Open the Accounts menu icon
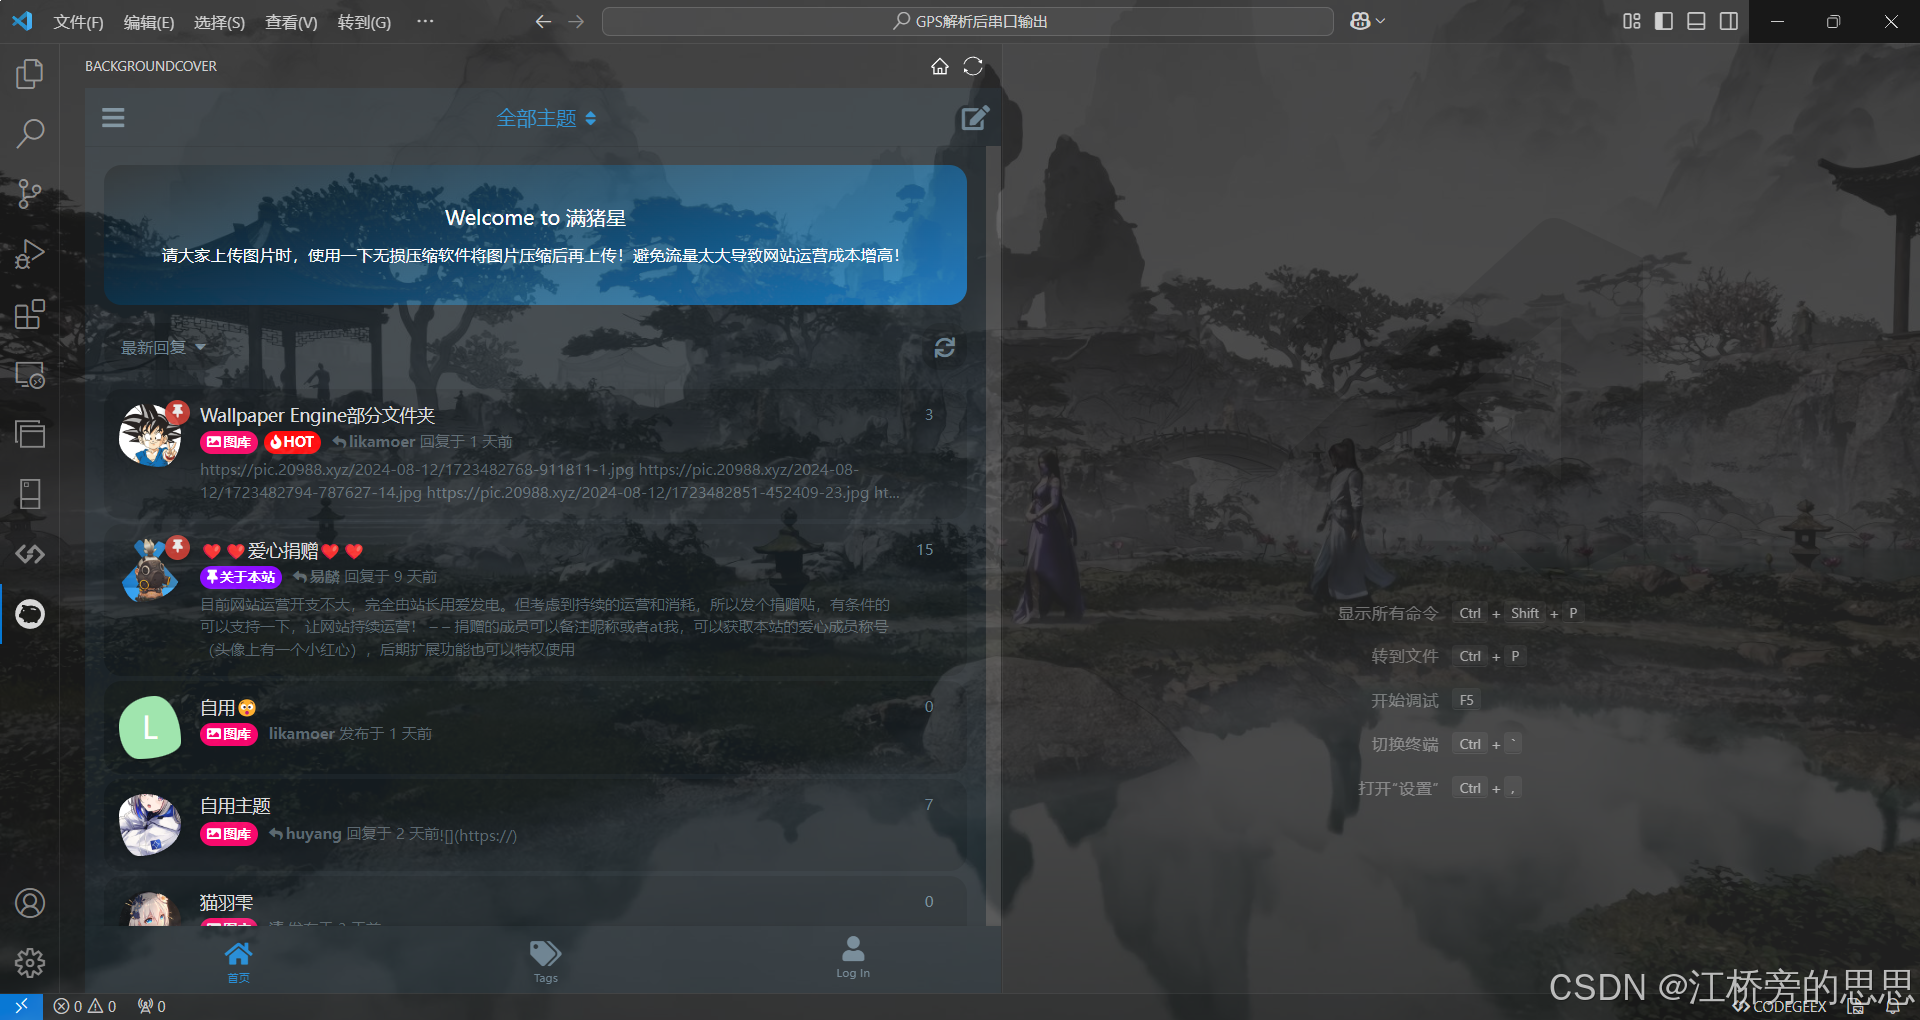This screenshot has height=1020, width=1920. pyautogui.click(x=30, y=903)
